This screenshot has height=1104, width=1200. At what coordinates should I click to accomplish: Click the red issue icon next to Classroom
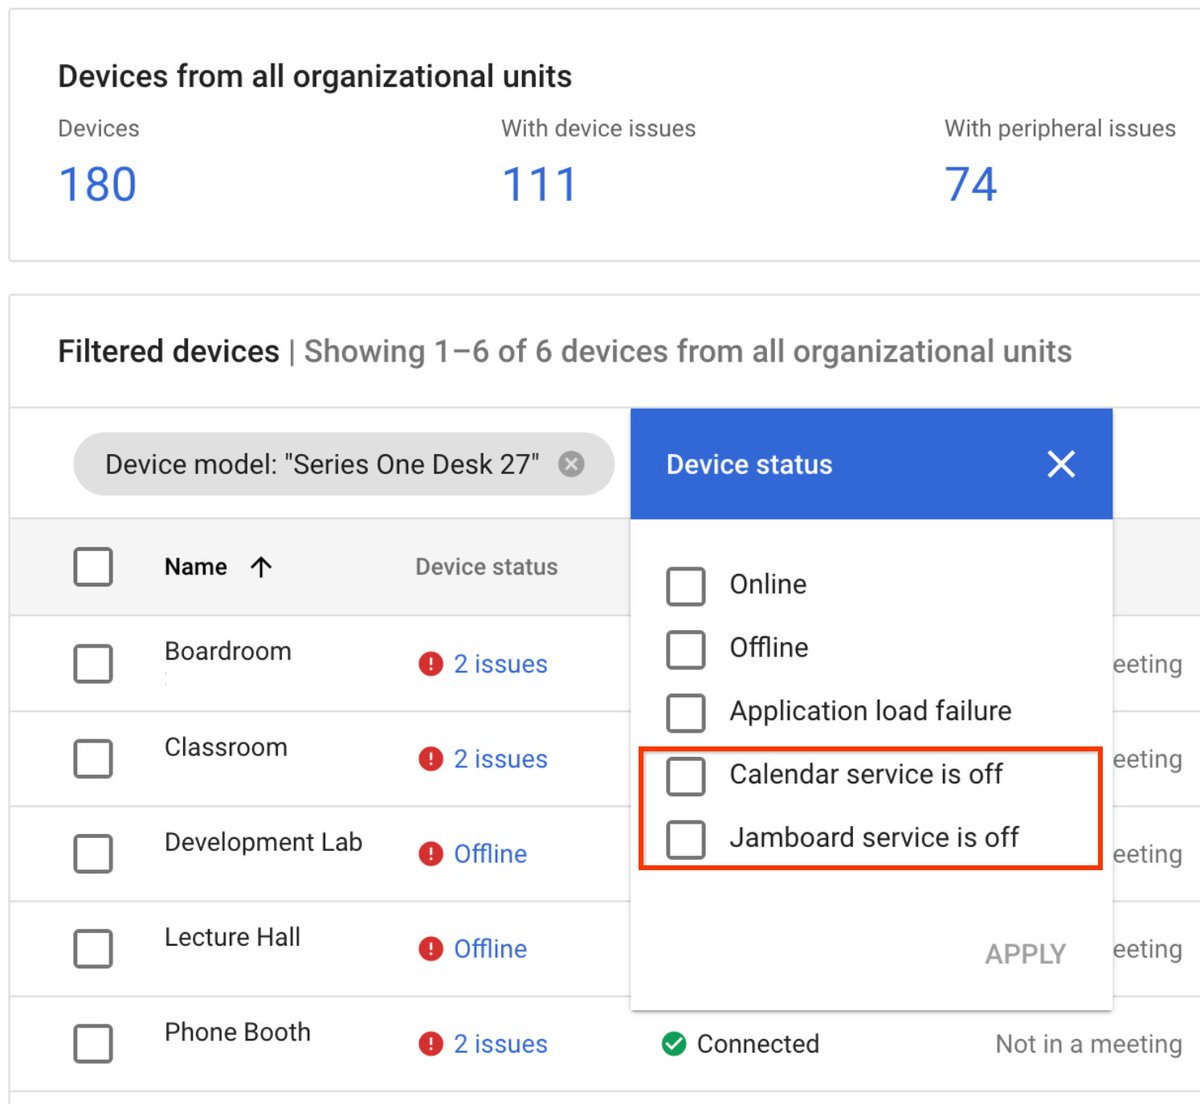[x=430, y=759]
